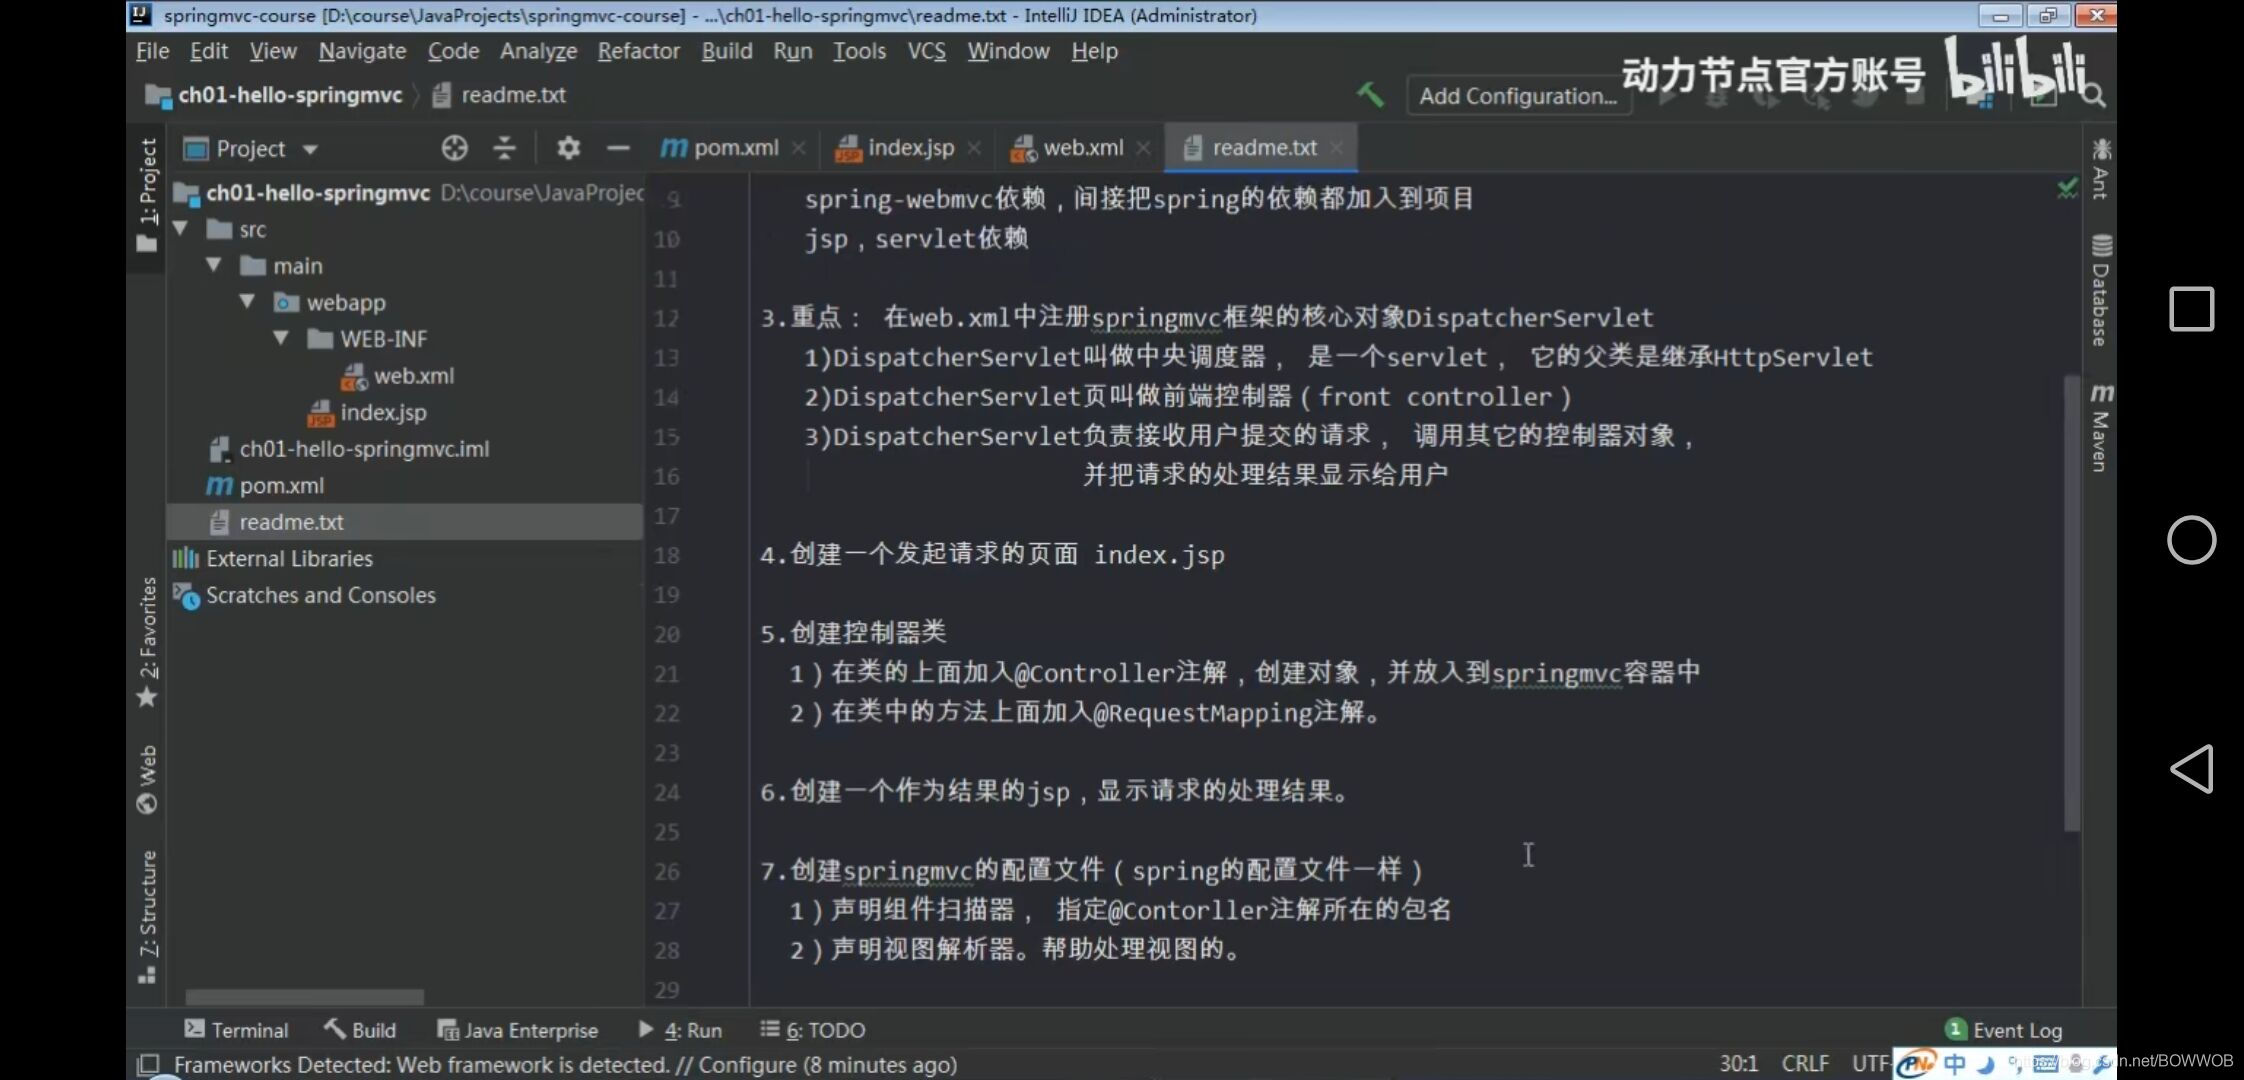Open the Terminal tool window button
The height and width of the screenshot is (1080, 2244).
236,1030
